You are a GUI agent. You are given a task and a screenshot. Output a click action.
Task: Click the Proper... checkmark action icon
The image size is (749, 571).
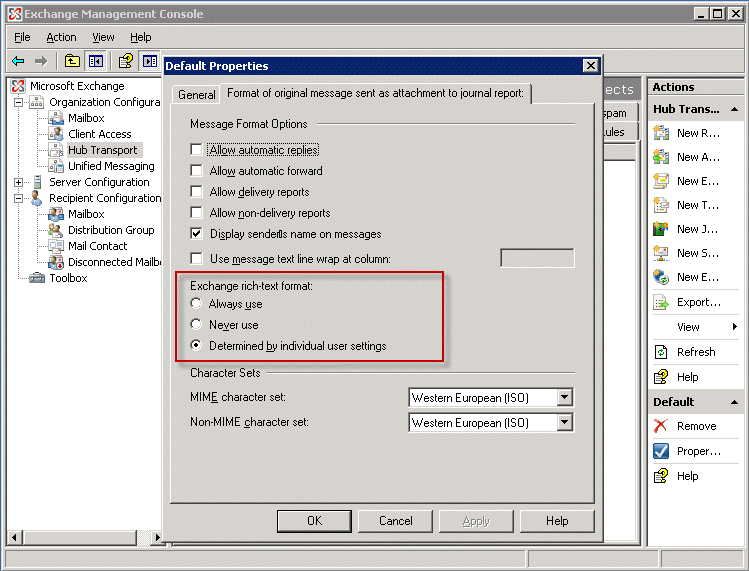coord(661,451)
